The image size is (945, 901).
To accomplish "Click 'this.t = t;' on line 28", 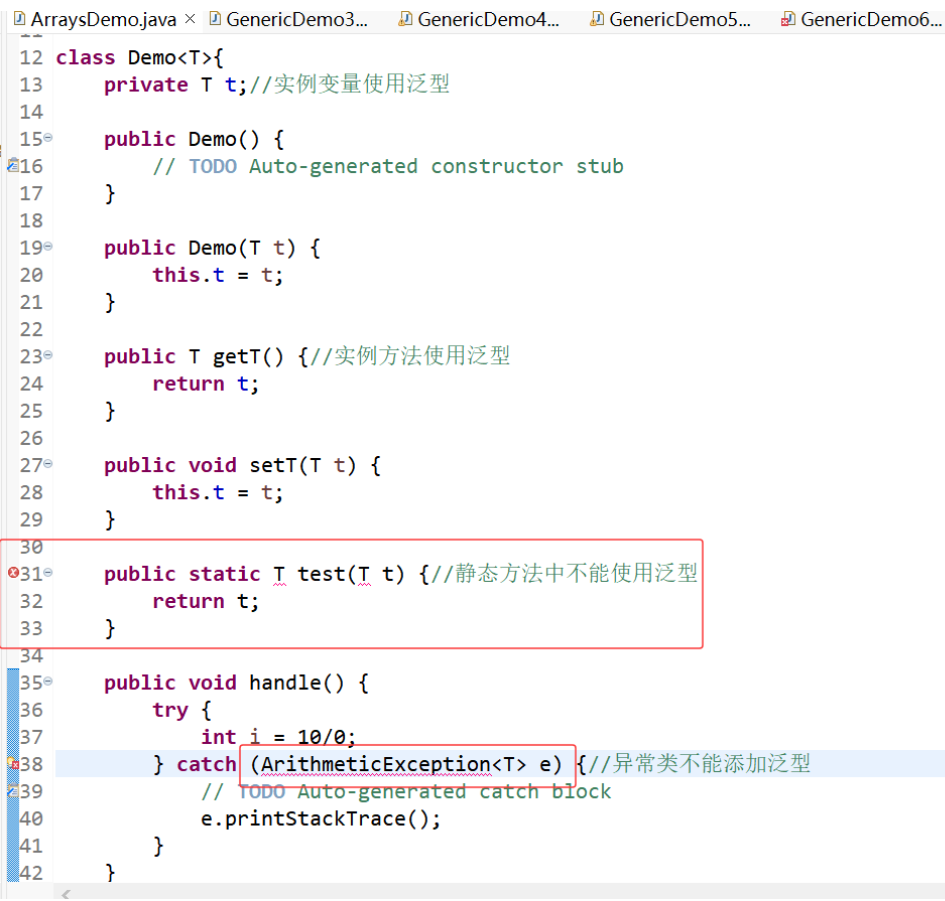I will tap(218, 493).
